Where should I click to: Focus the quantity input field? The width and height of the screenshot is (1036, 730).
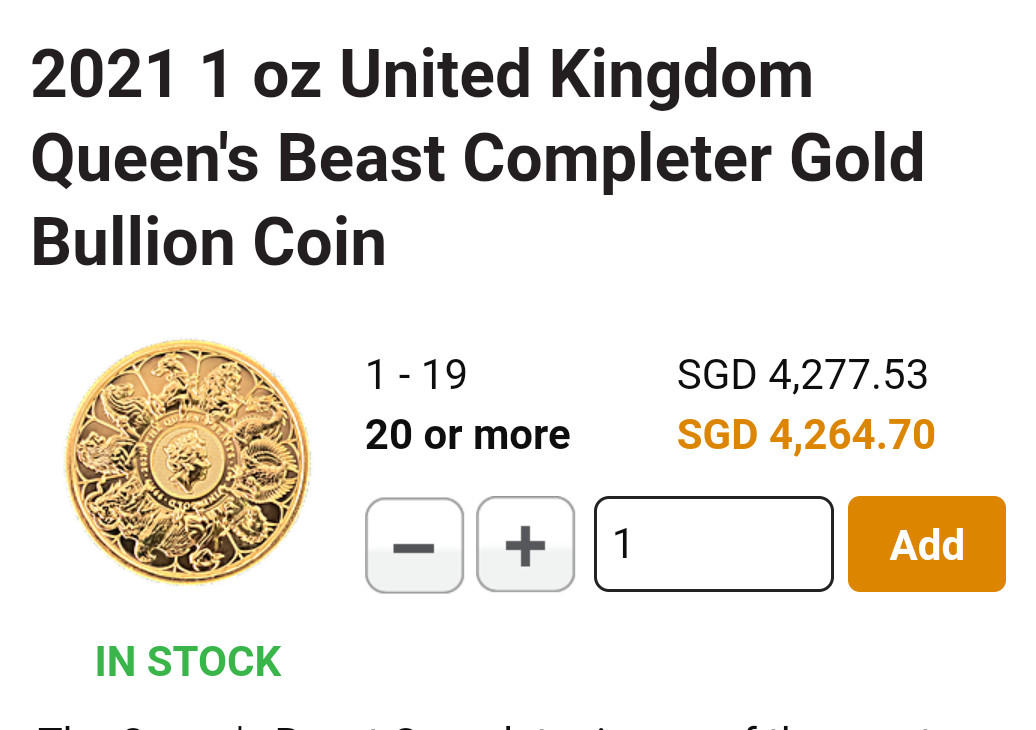pyautogui.click(x=713, y=545)
